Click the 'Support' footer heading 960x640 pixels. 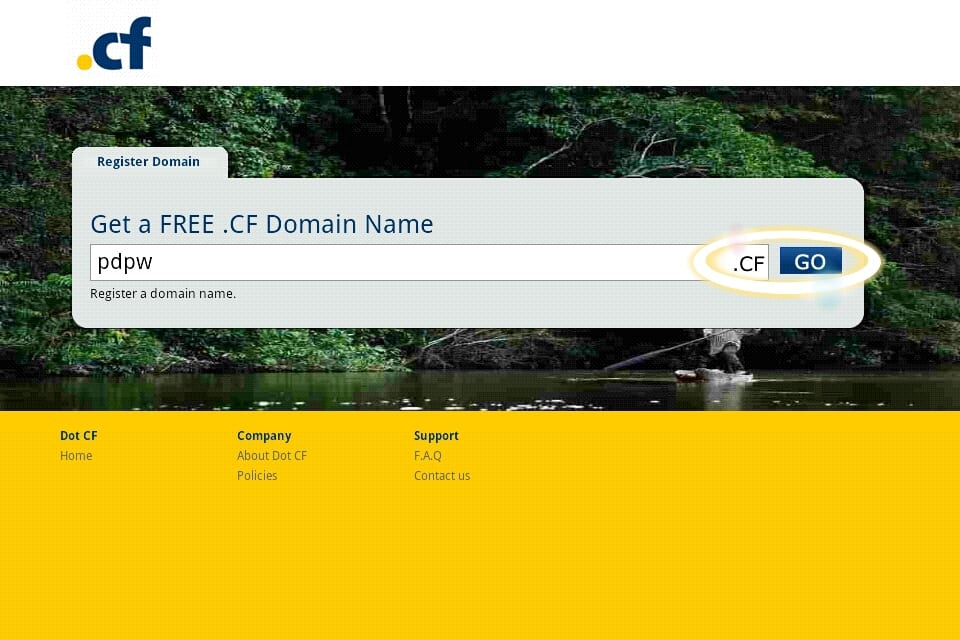[x=436, y=436]
